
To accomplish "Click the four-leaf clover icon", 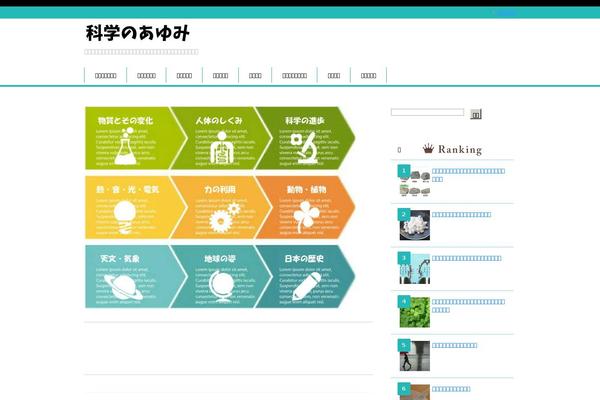I will tap(306, 217).
